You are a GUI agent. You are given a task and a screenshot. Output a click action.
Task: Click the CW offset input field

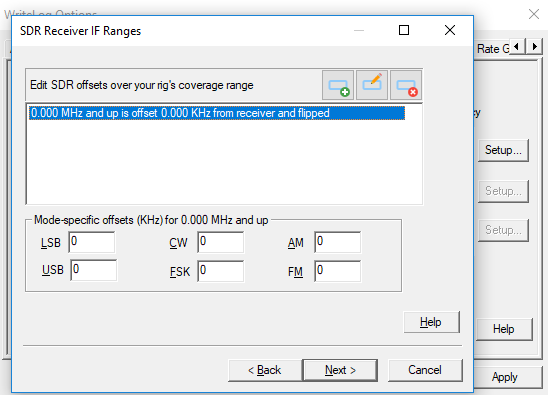[221, 242]
